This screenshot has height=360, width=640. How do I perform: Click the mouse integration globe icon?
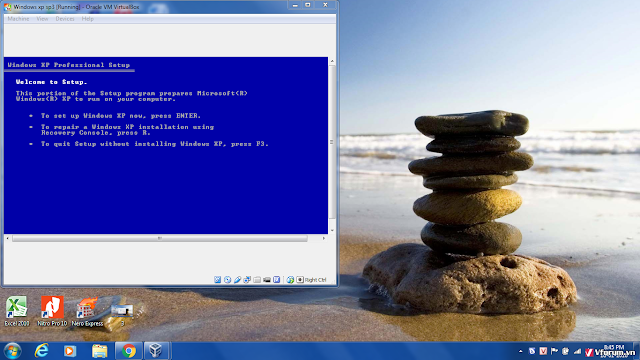(290, 280)
